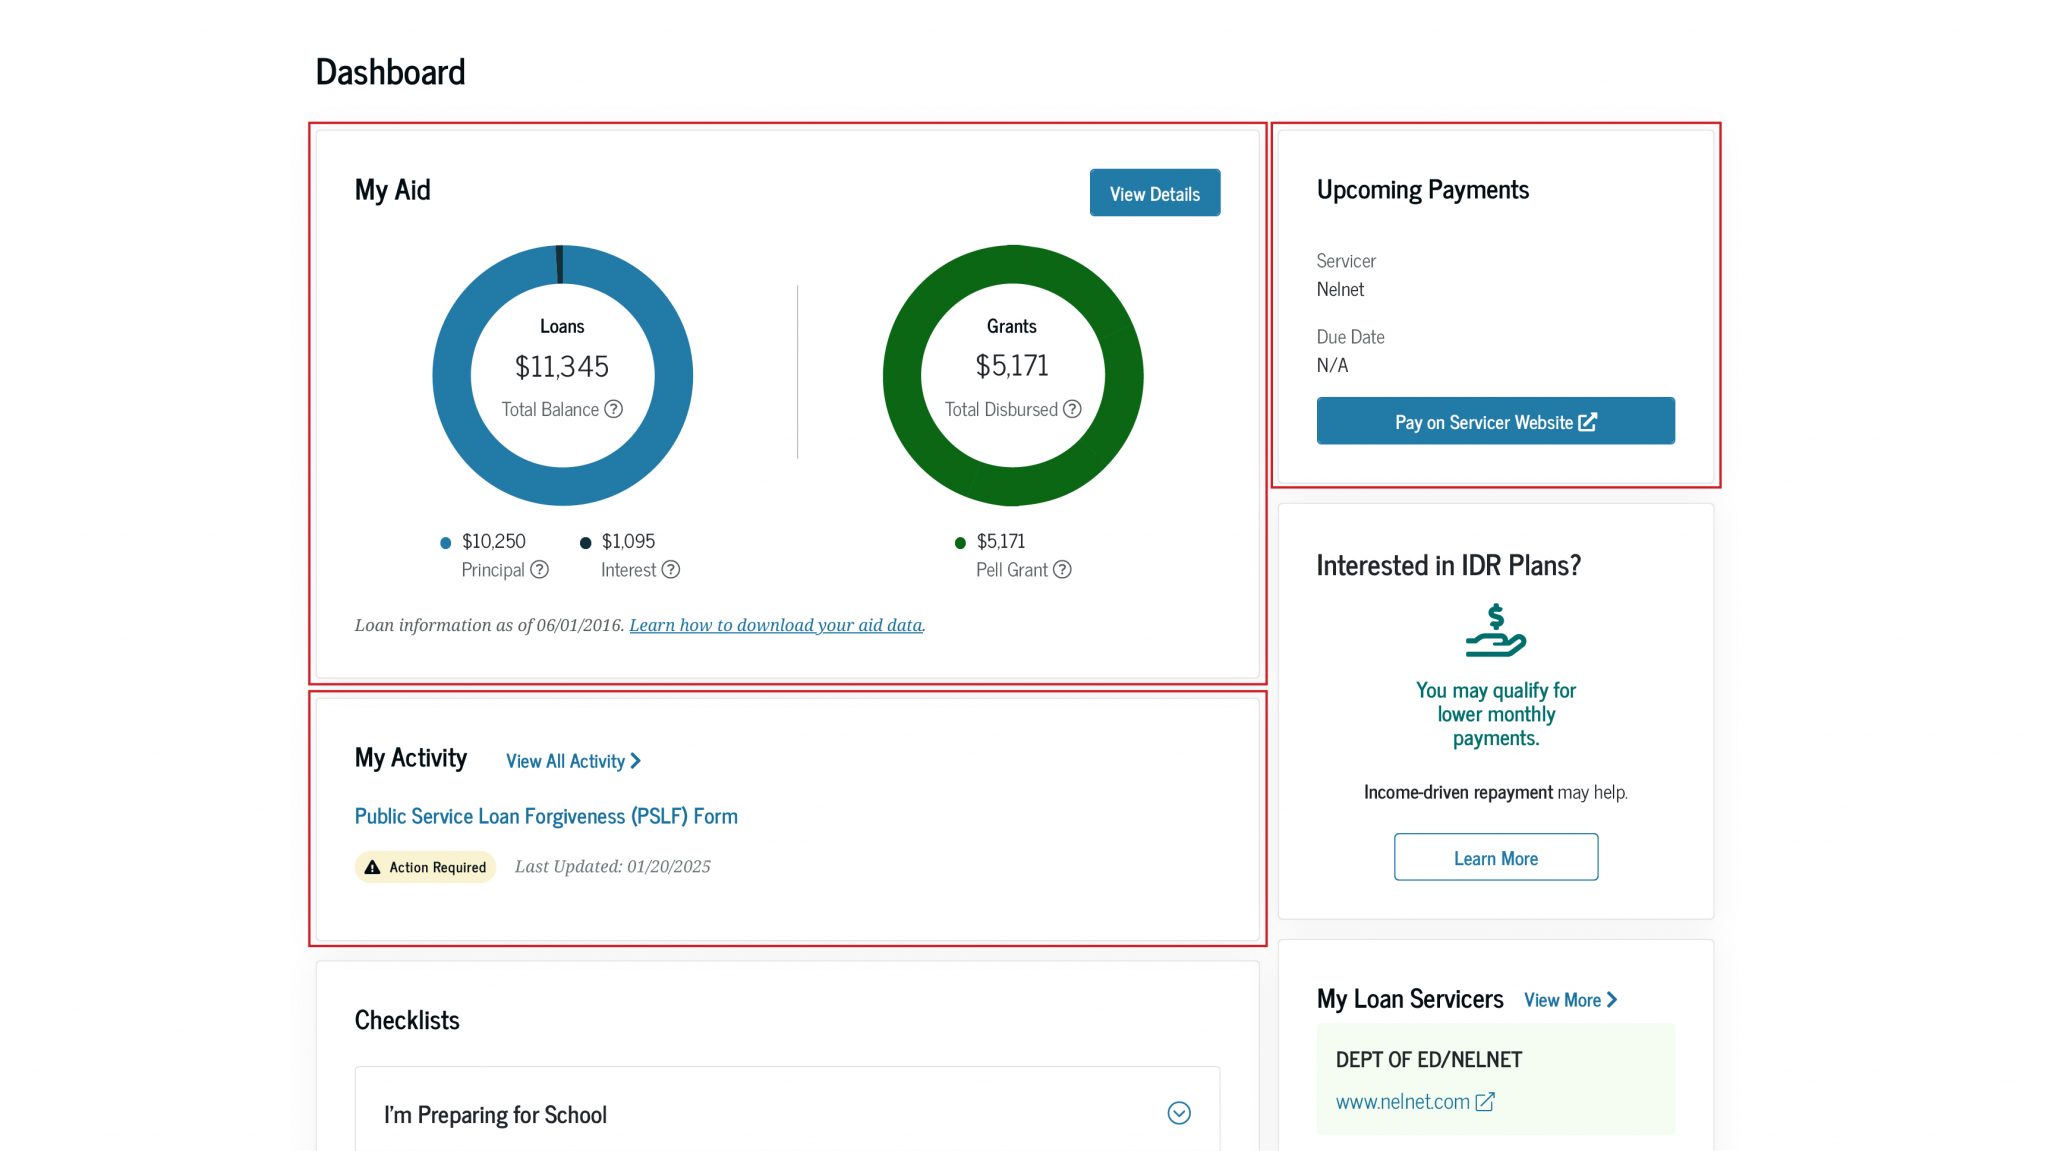Open the Total Disbursed help icon
The image size is (2048, 1151).
[x=1072, y=409]
